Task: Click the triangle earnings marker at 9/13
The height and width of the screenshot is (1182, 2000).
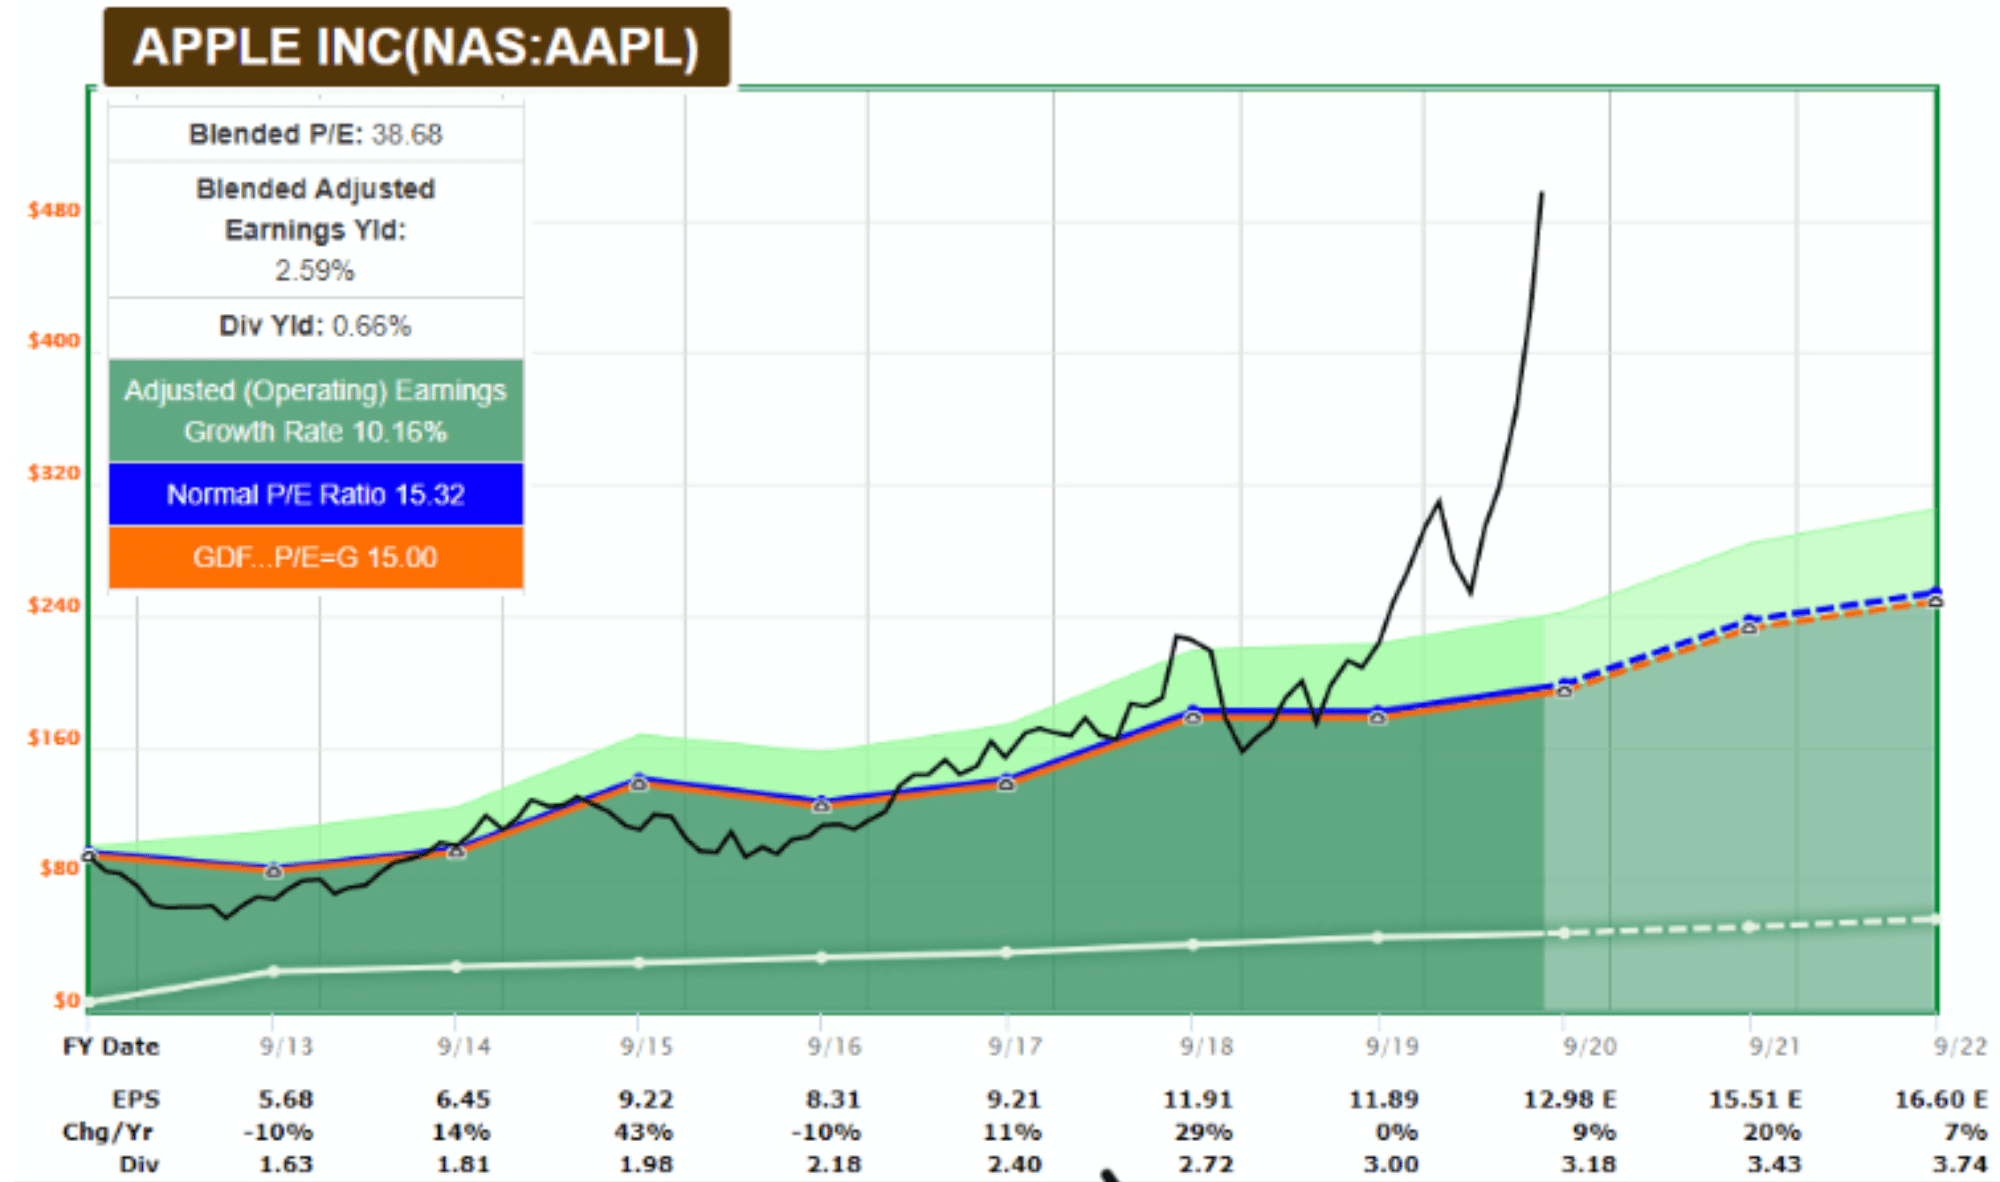Action: point(273,872)
